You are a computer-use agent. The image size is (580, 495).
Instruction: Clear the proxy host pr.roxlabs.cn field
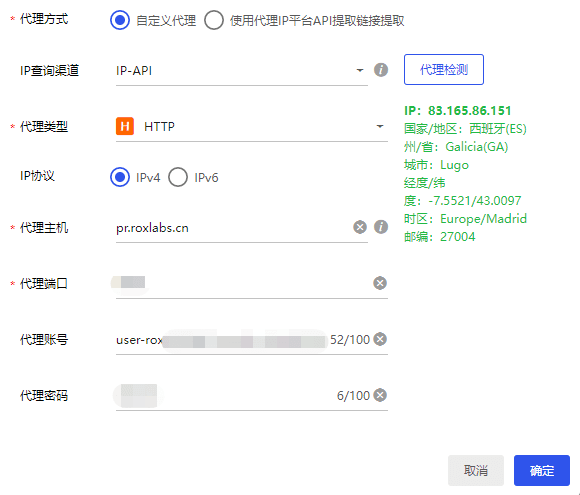360,227
